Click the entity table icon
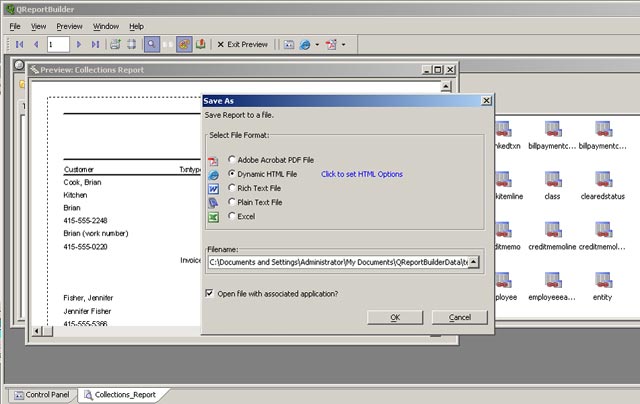The image size is (640, 404). [x=603, y=280]
